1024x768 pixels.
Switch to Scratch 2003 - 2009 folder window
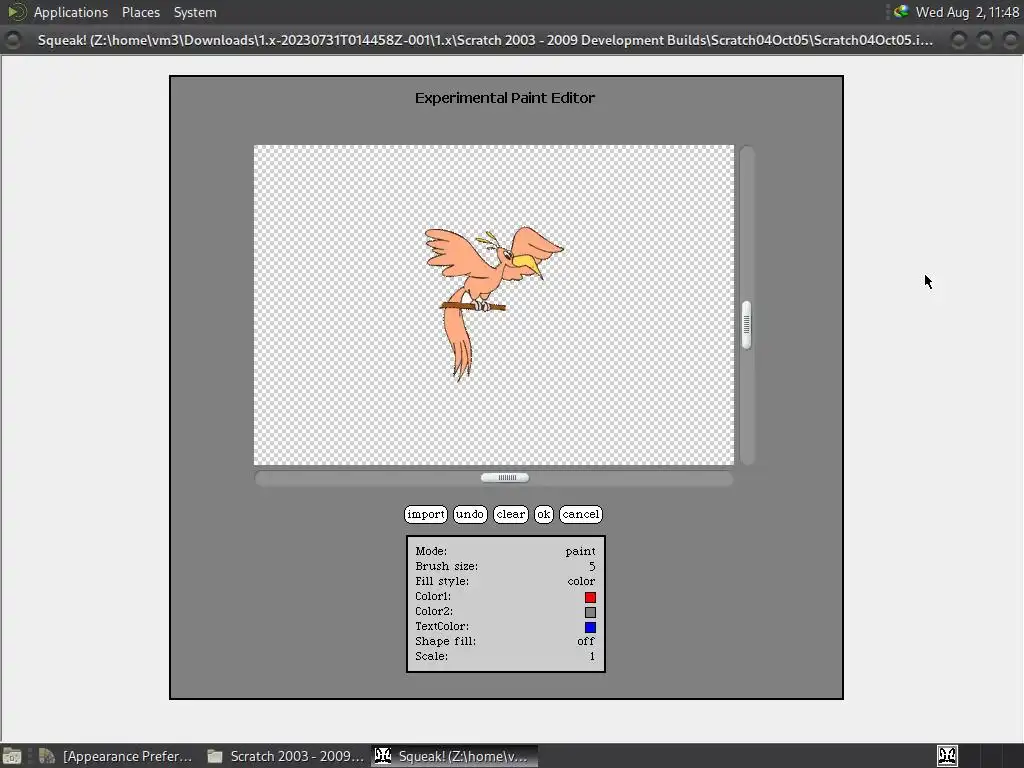click(x=285, y=756)
